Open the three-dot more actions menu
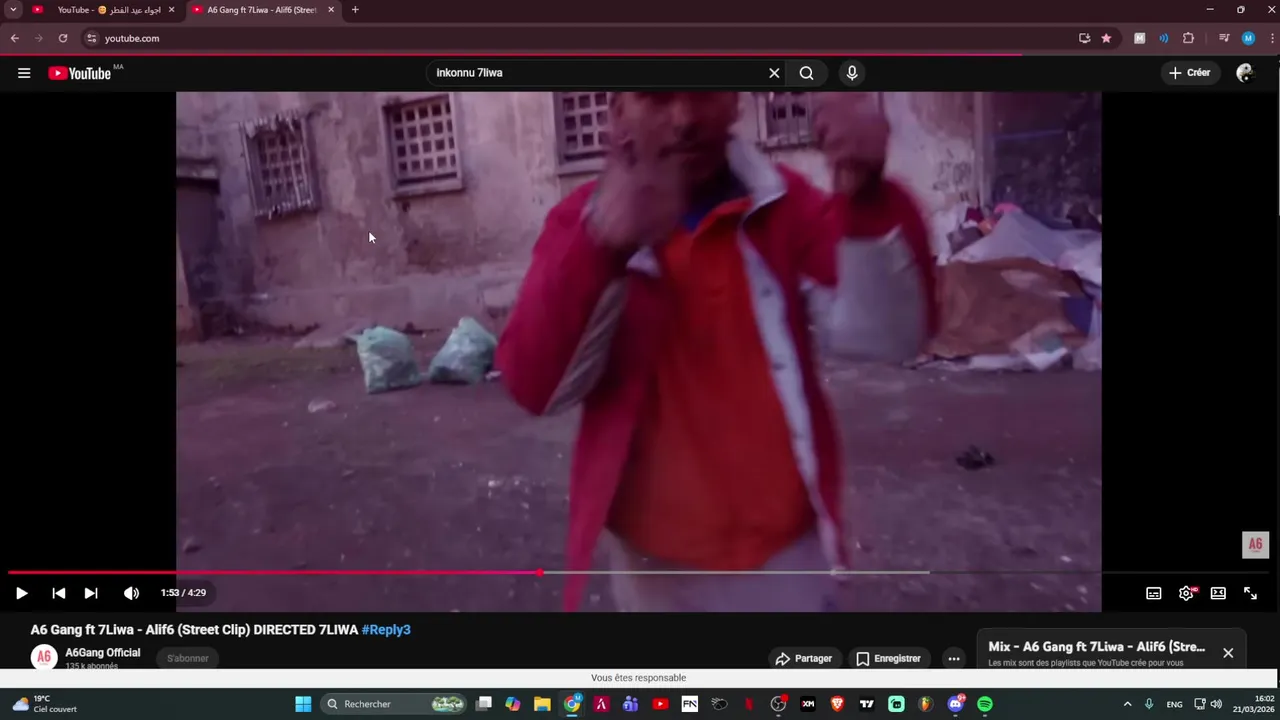The width and height of the screenshot is (1280, 720). click(954, 658)
